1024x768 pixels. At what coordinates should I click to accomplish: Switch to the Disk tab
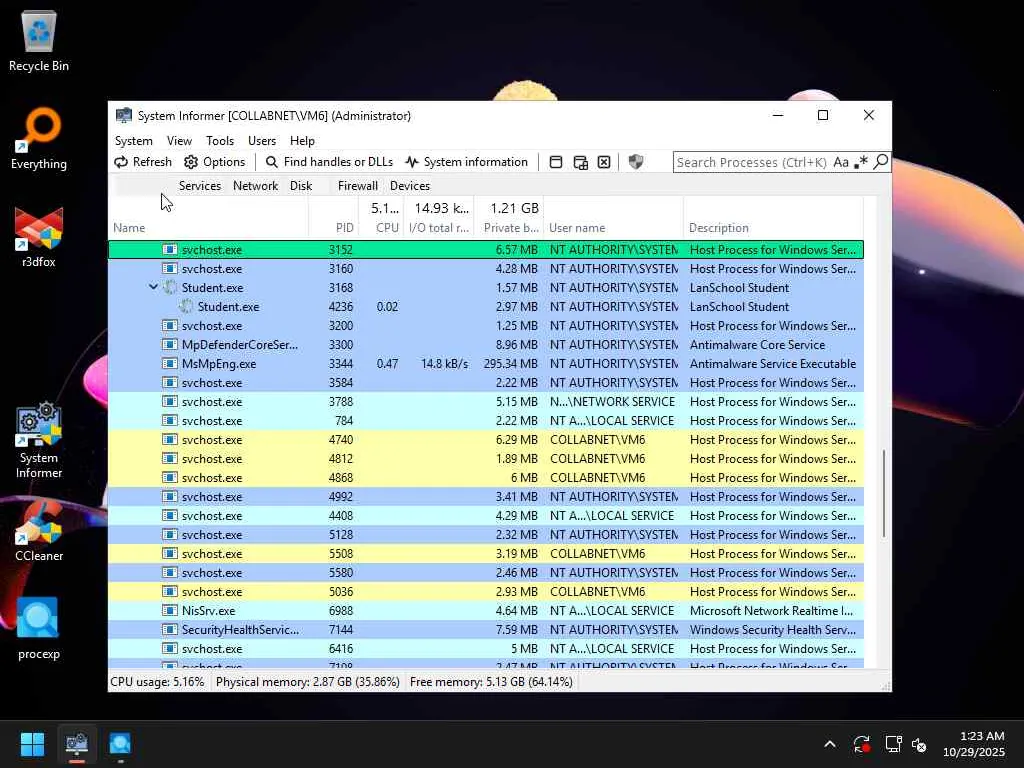[x=301, y=185]
